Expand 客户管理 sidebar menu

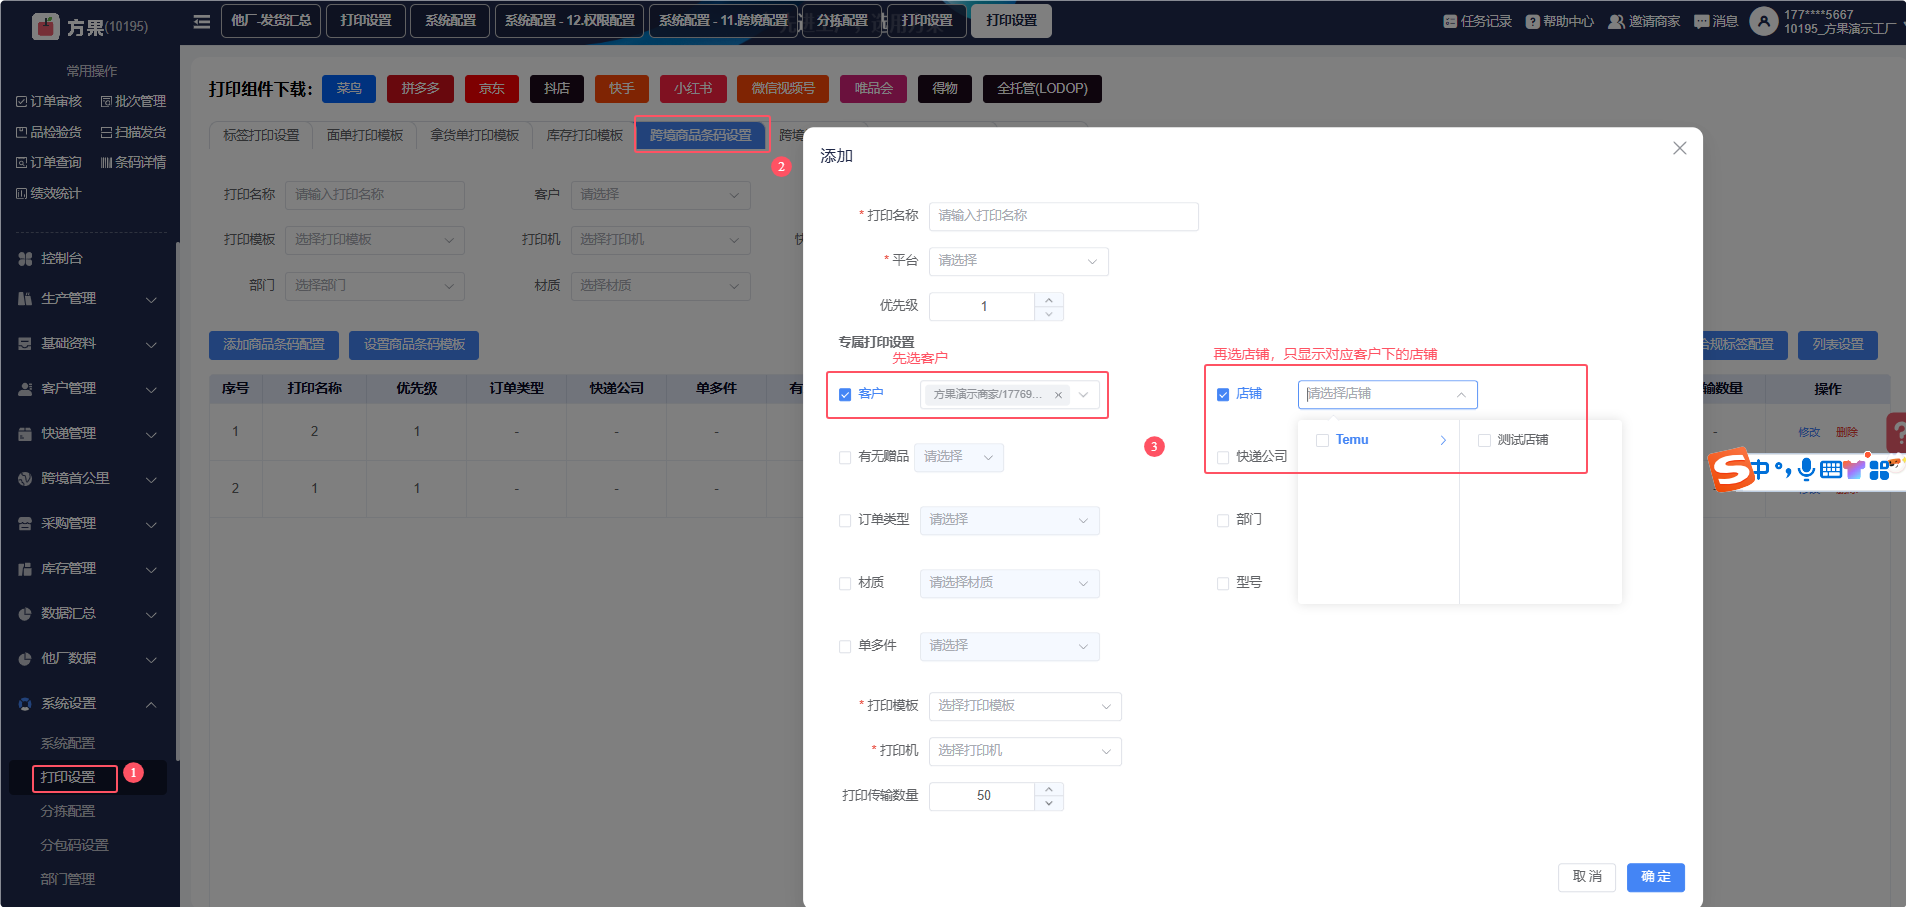88,388
